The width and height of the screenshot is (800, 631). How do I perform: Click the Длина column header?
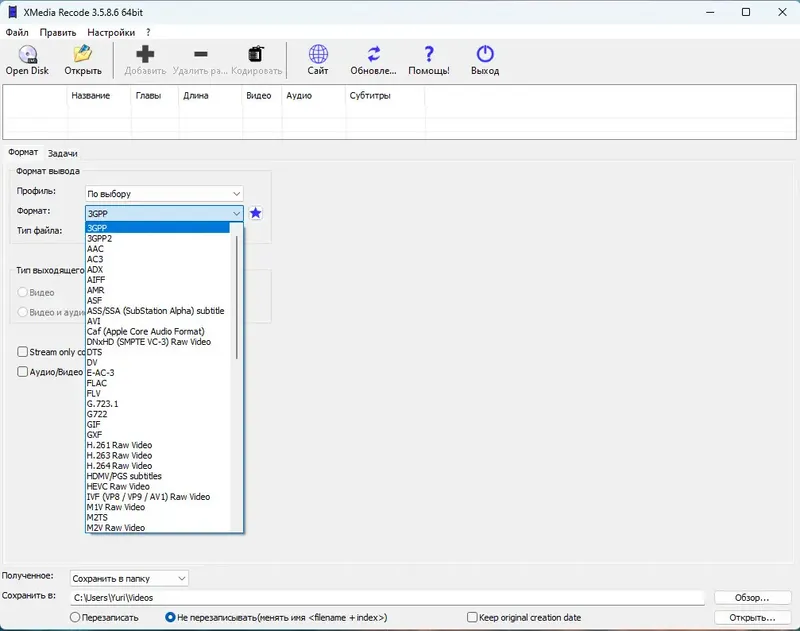[211, 95]
